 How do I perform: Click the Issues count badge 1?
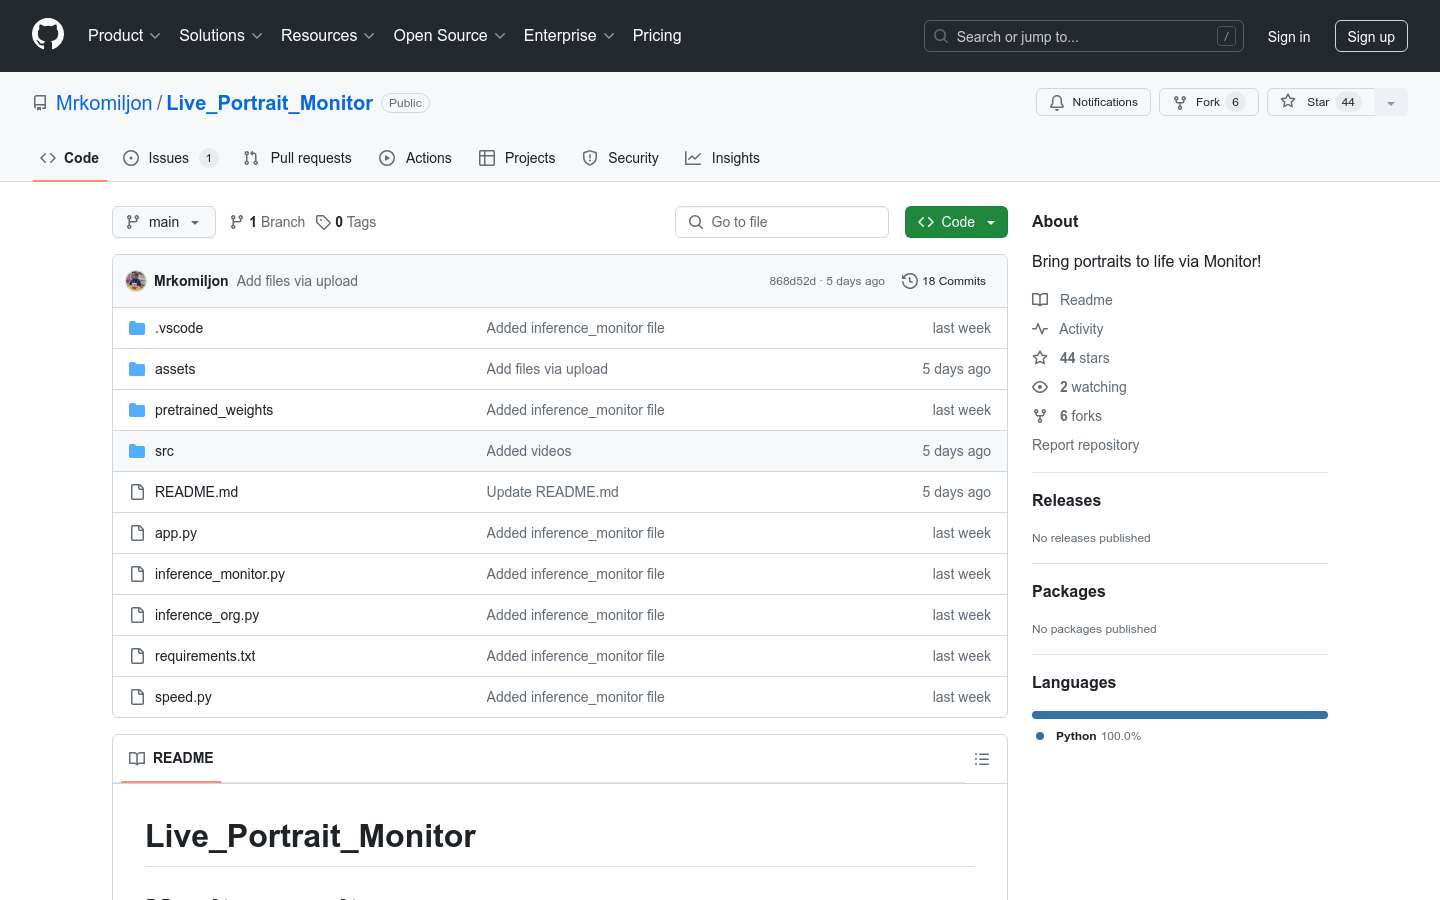[x=208, y=158]
